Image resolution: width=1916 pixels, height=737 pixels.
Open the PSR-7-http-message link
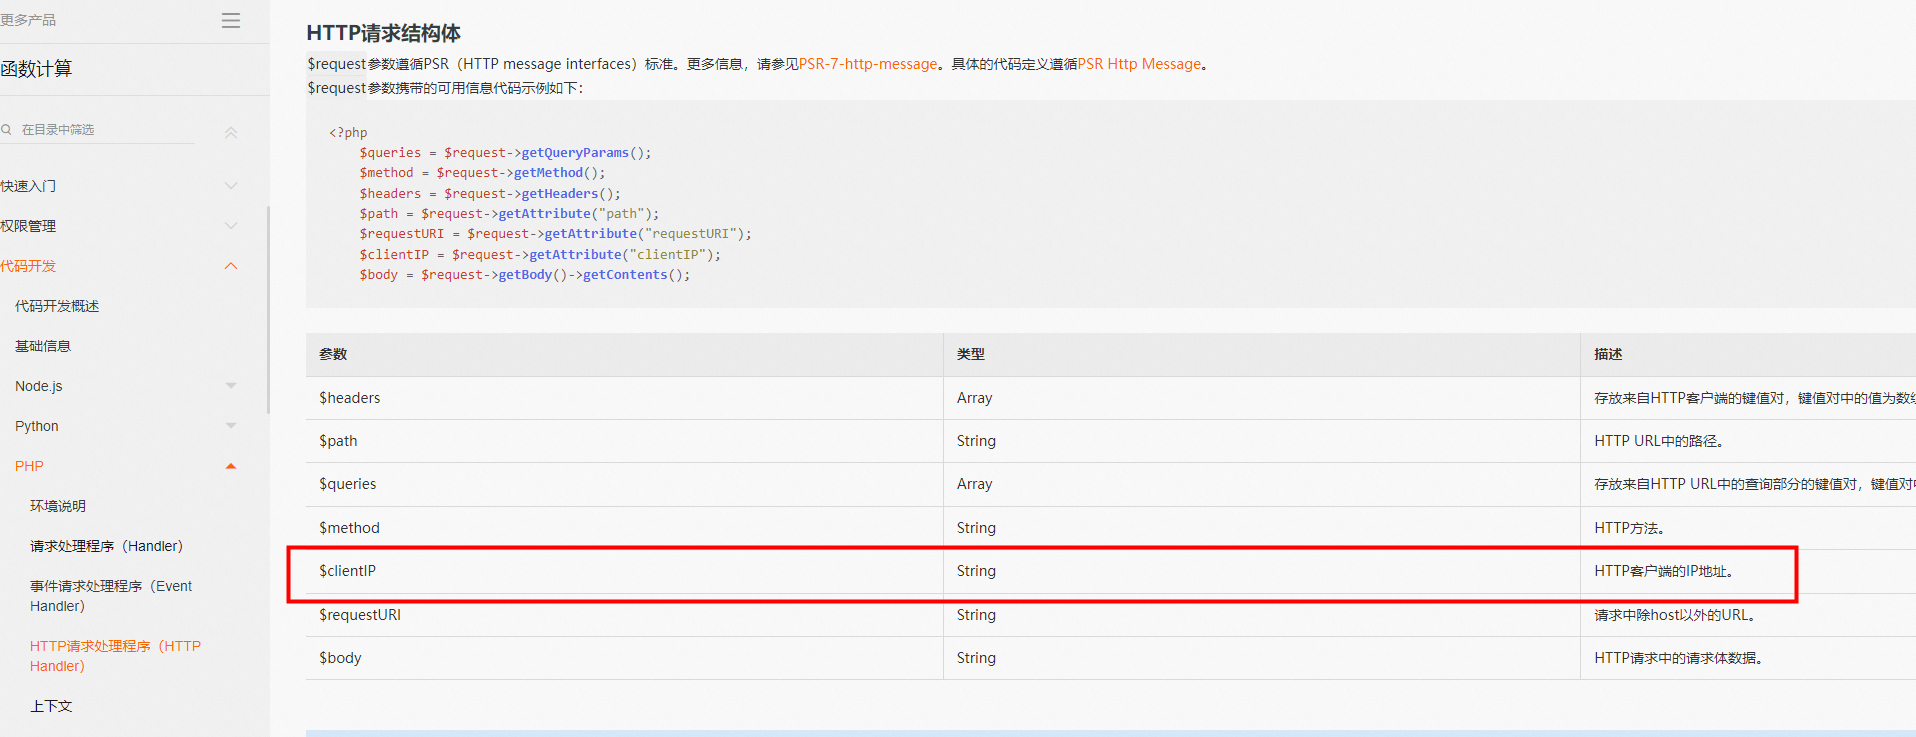tap(868, 64)
